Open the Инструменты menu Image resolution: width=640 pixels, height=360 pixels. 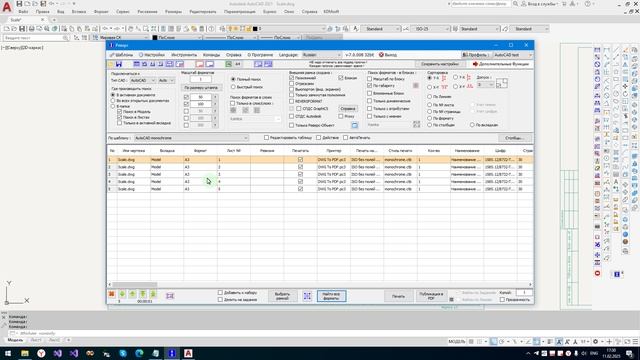coord(184,55)
